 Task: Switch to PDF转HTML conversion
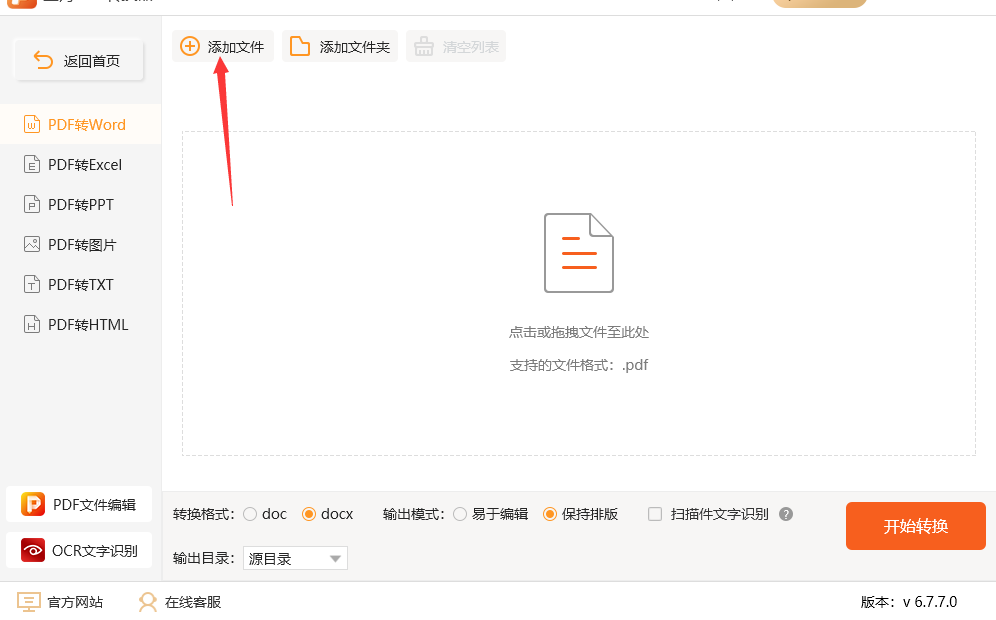81,324
